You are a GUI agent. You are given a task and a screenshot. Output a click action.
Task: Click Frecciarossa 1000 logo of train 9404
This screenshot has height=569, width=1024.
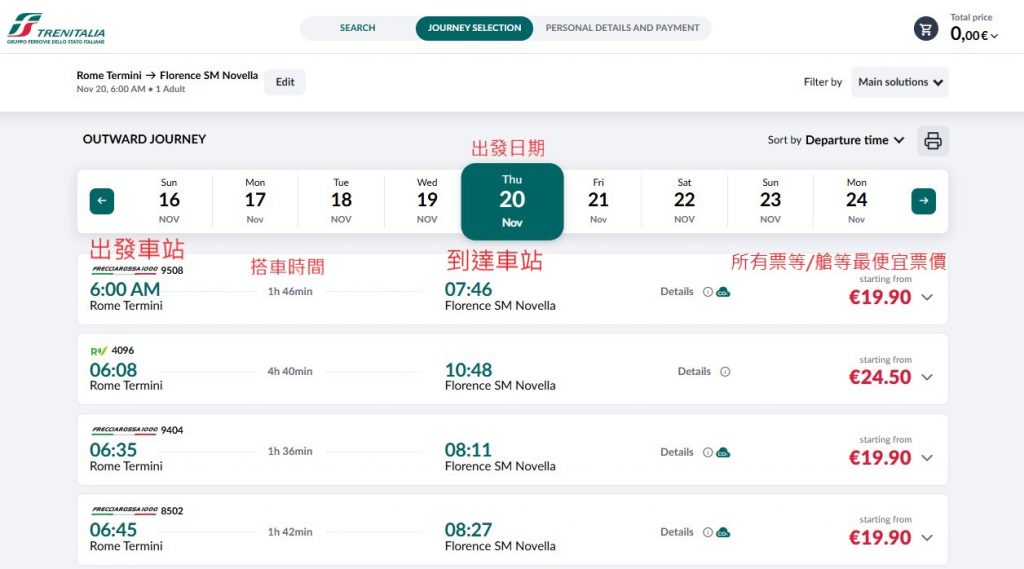click(125, 430)
